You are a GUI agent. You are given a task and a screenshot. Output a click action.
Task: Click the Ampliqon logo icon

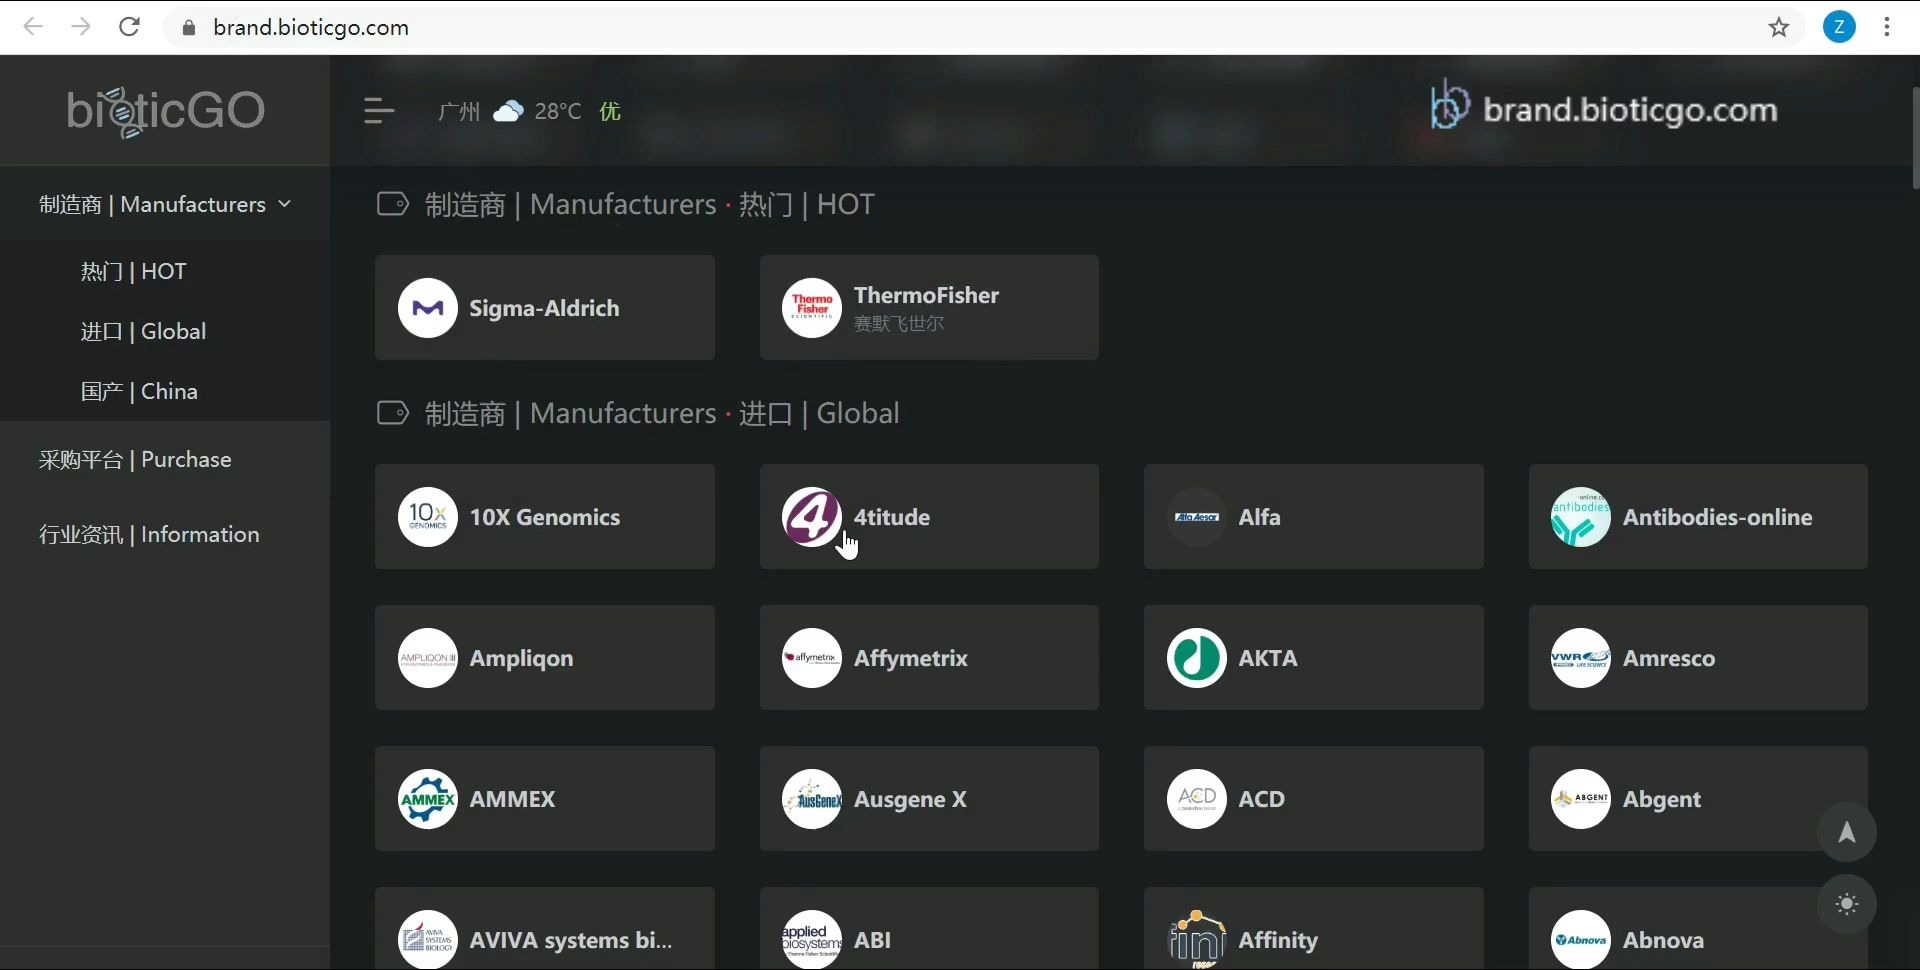pyautogui.click(x=428, y=658)
